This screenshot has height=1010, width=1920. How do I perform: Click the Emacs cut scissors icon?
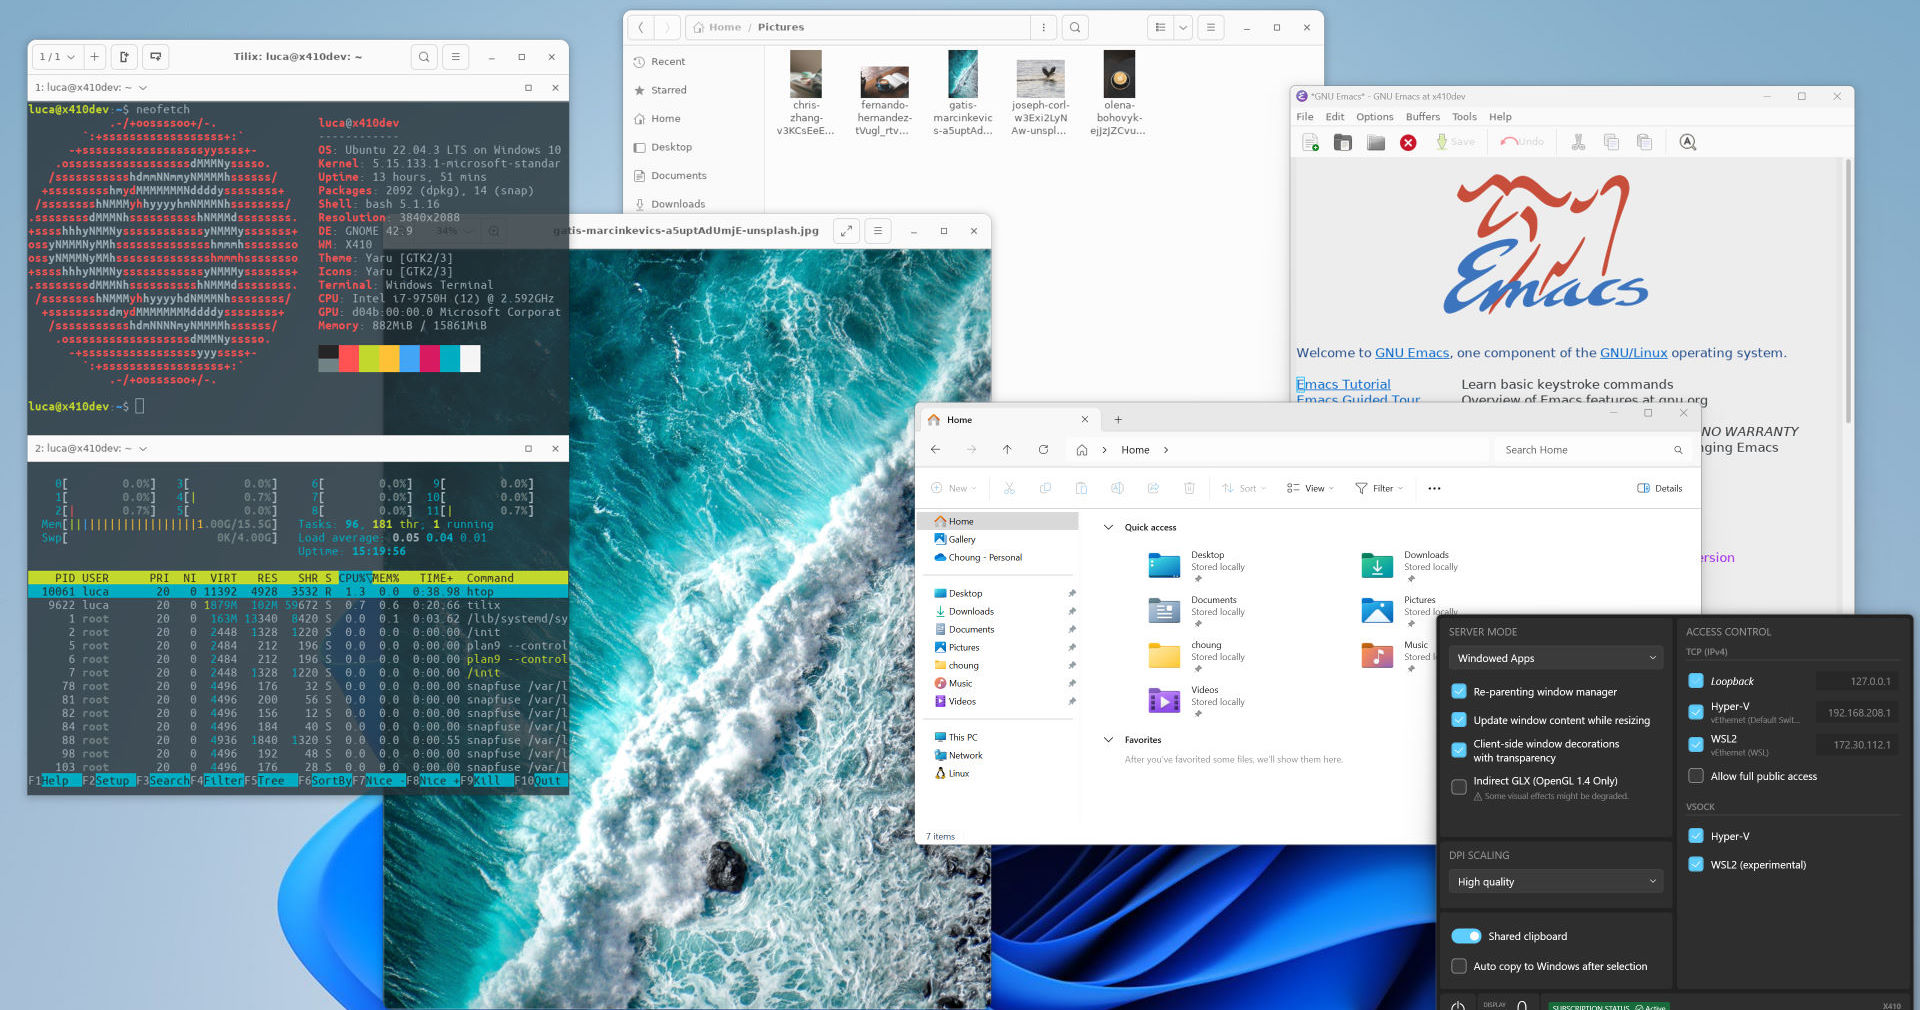pyautogui.click(x=1578, y=143)
